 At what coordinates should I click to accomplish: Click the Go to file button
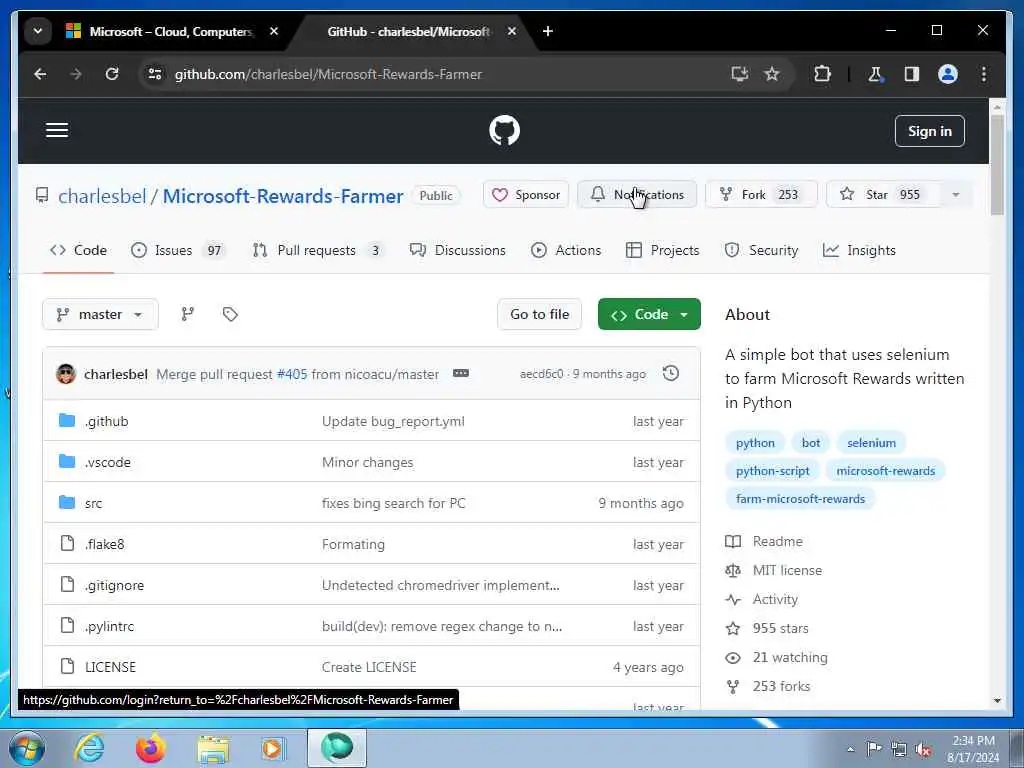tap(539, 314)
